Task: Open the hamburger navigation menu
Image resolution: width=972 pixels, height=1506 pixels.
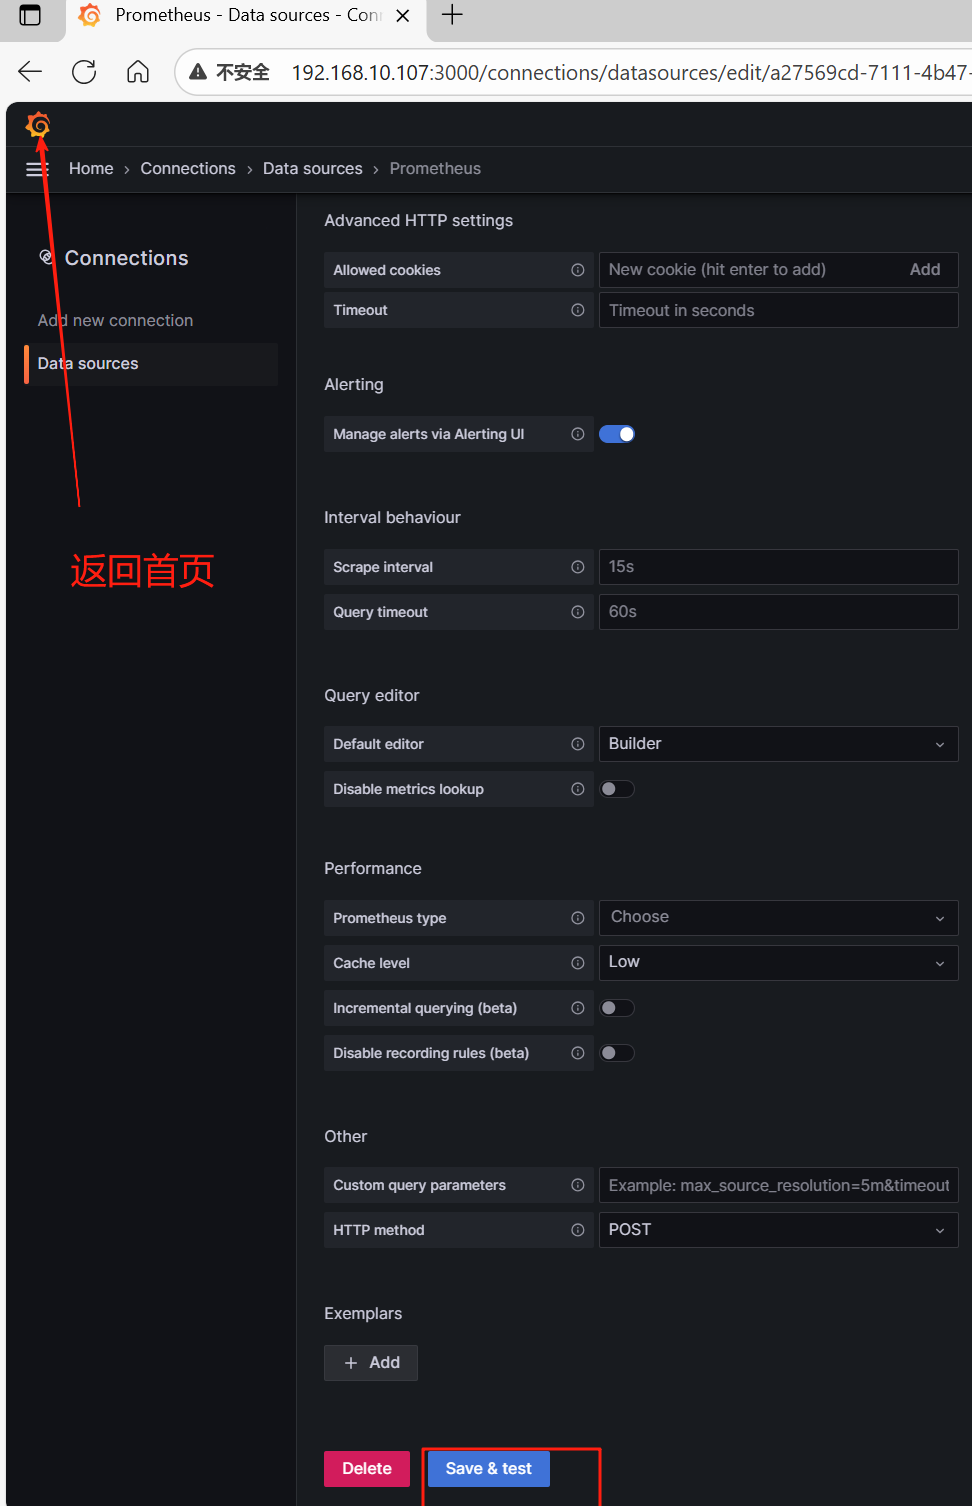Action: pos(37,169)
